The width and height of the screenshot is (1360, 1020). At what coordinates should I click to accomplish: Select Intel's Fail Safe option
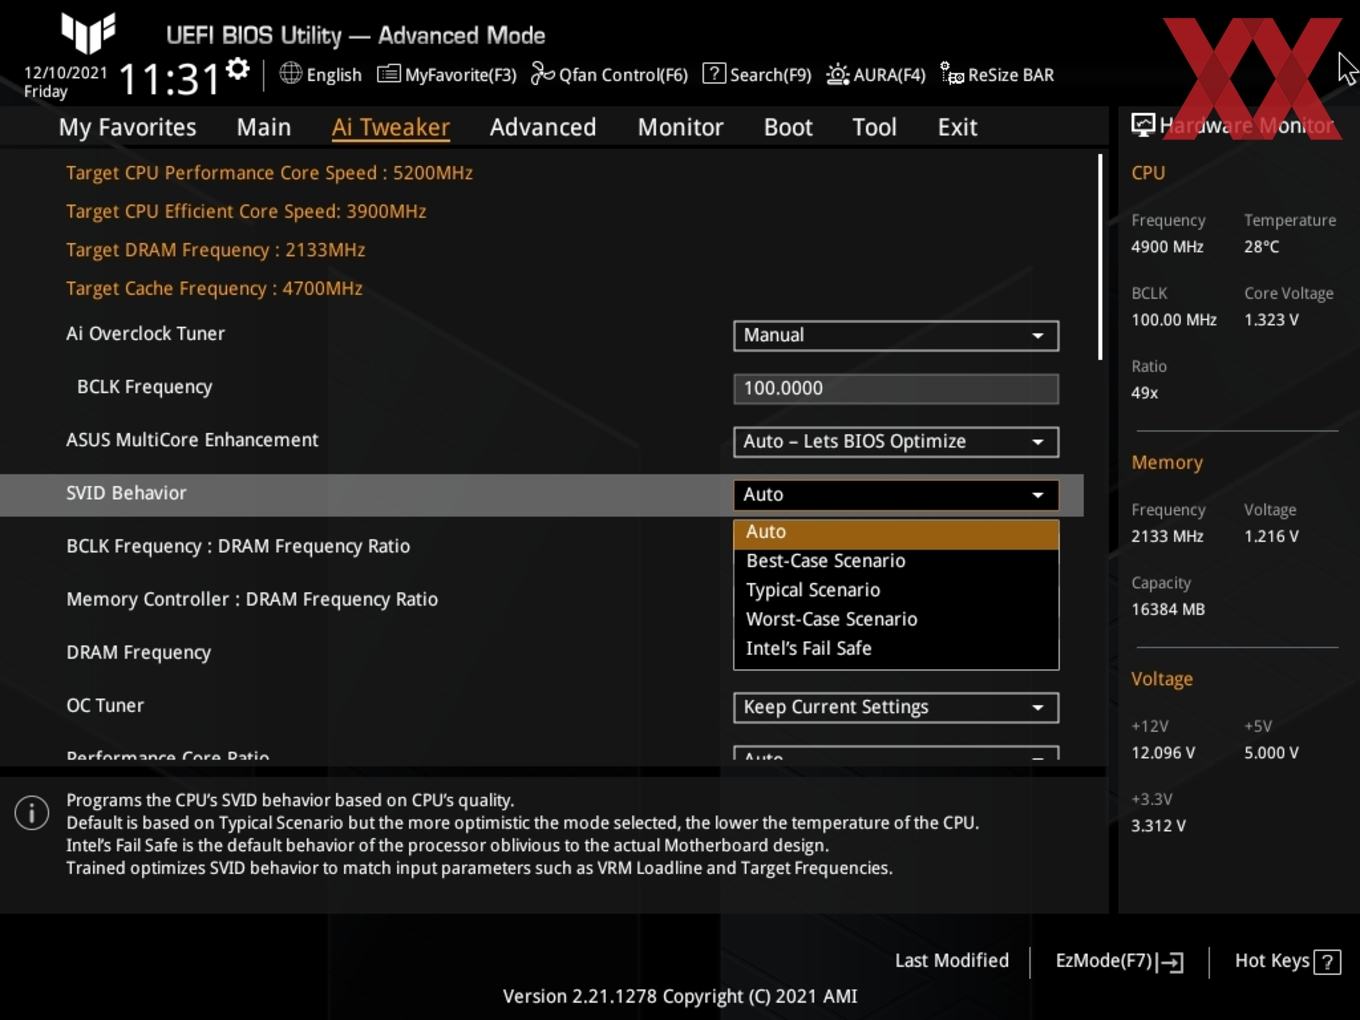(x=896, y=648)
